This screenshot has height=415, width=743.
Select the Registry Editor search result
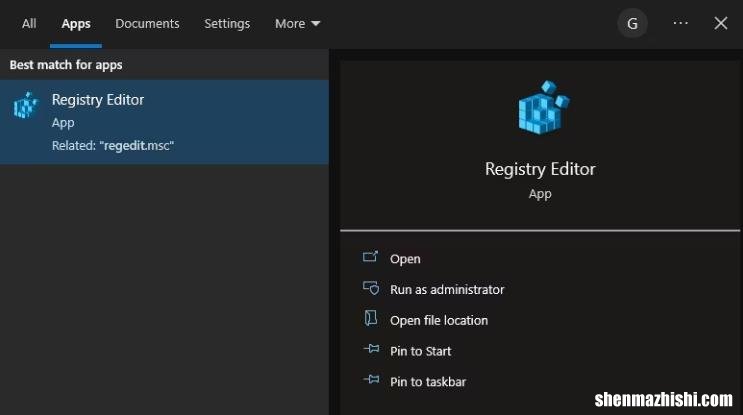pyautogui.click(x=164, y=122)
